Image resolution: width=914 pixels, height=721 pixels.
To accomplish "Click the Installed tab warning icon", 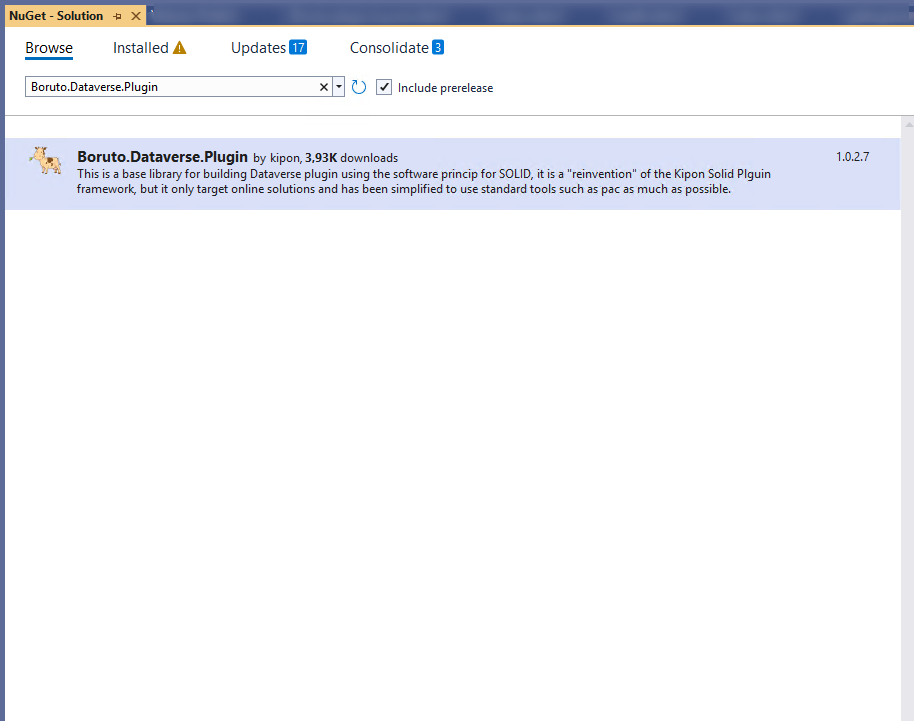I will pyautogui.click(x=180, y=48).
